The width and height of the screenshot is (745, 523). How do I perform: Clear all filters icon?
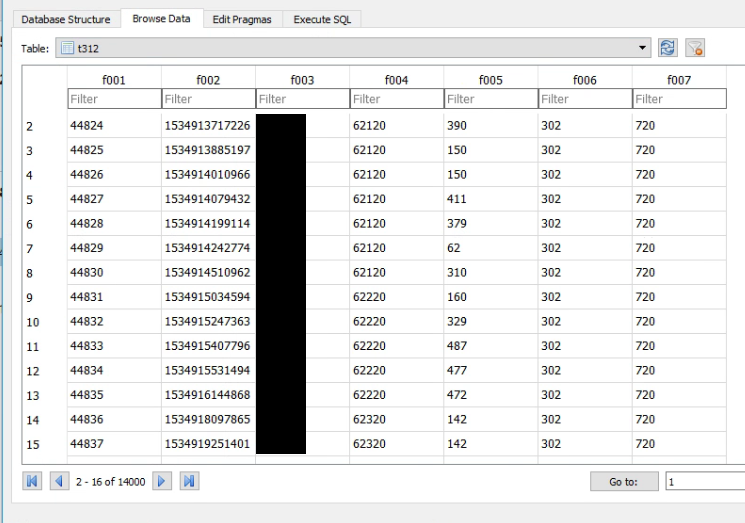click(695, 48)
